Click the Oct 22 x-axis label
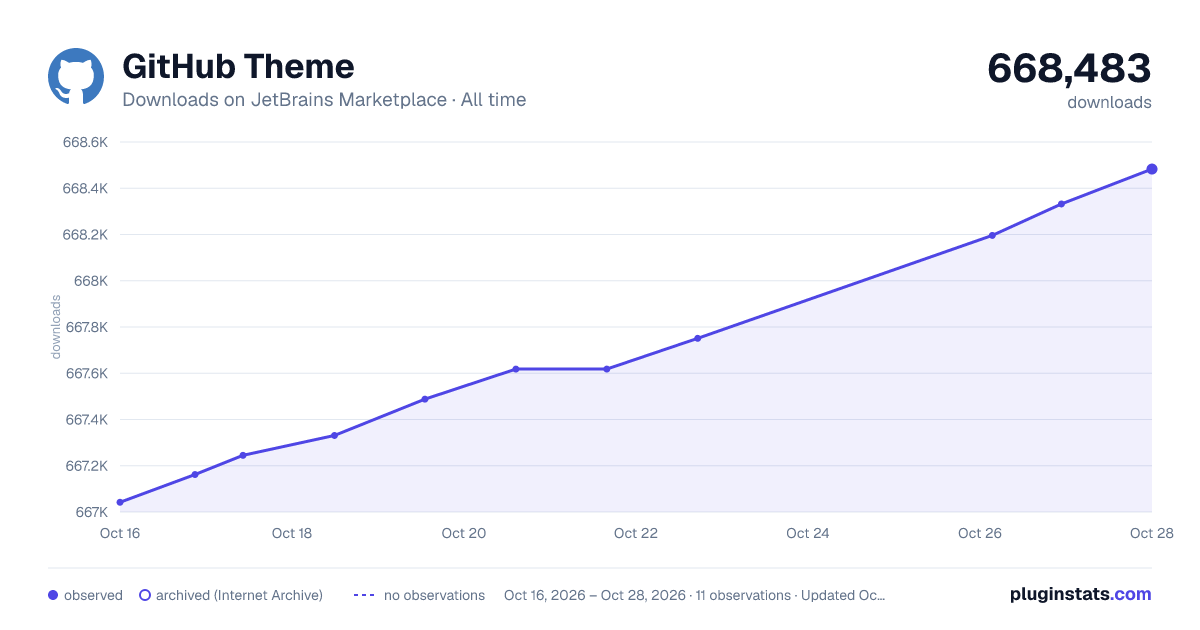 (636, 533)
